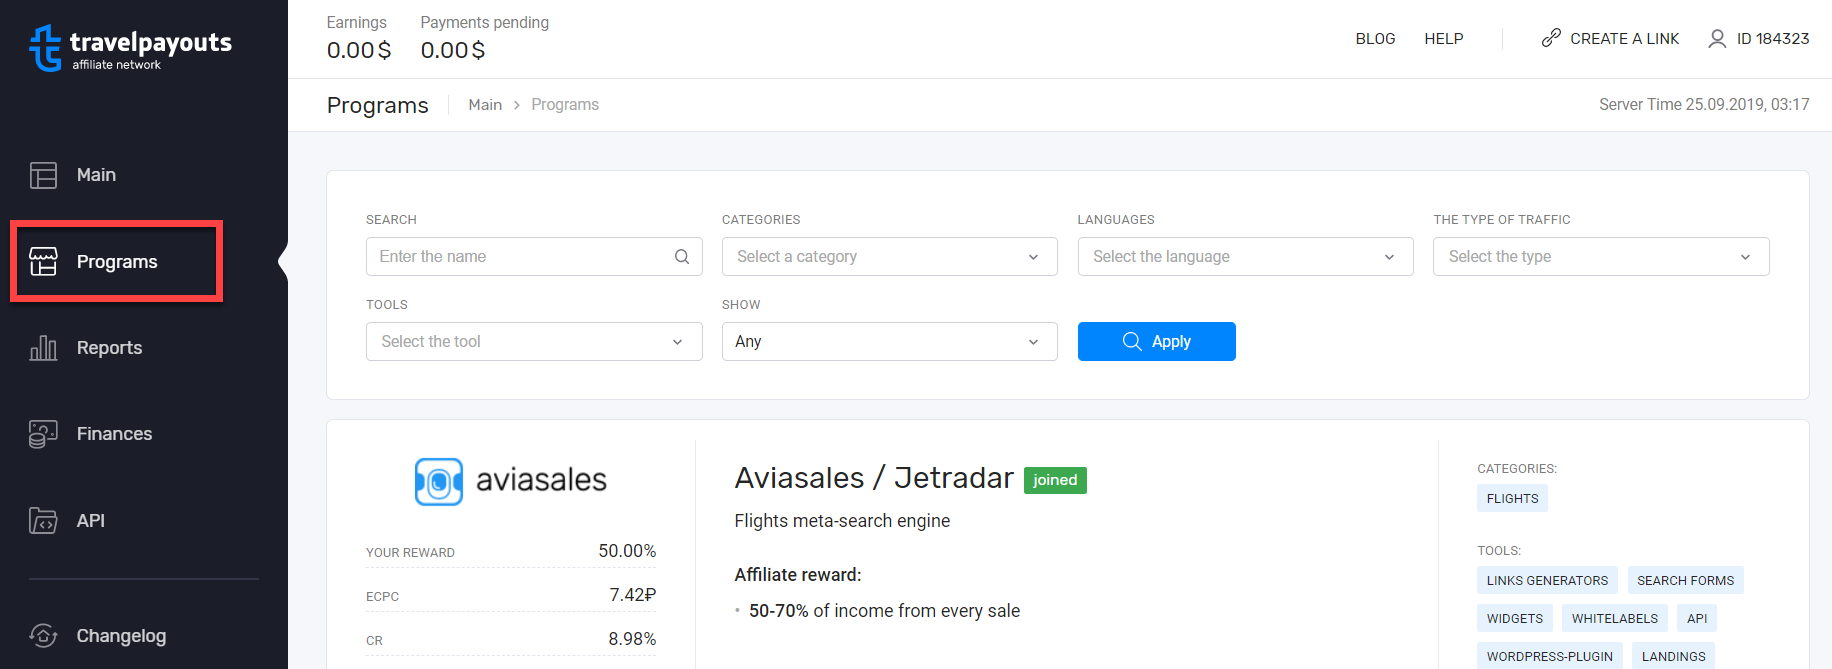The image size is (1832, 669).
Task: Click the 50-70% of income text
Action: [884, 611]
